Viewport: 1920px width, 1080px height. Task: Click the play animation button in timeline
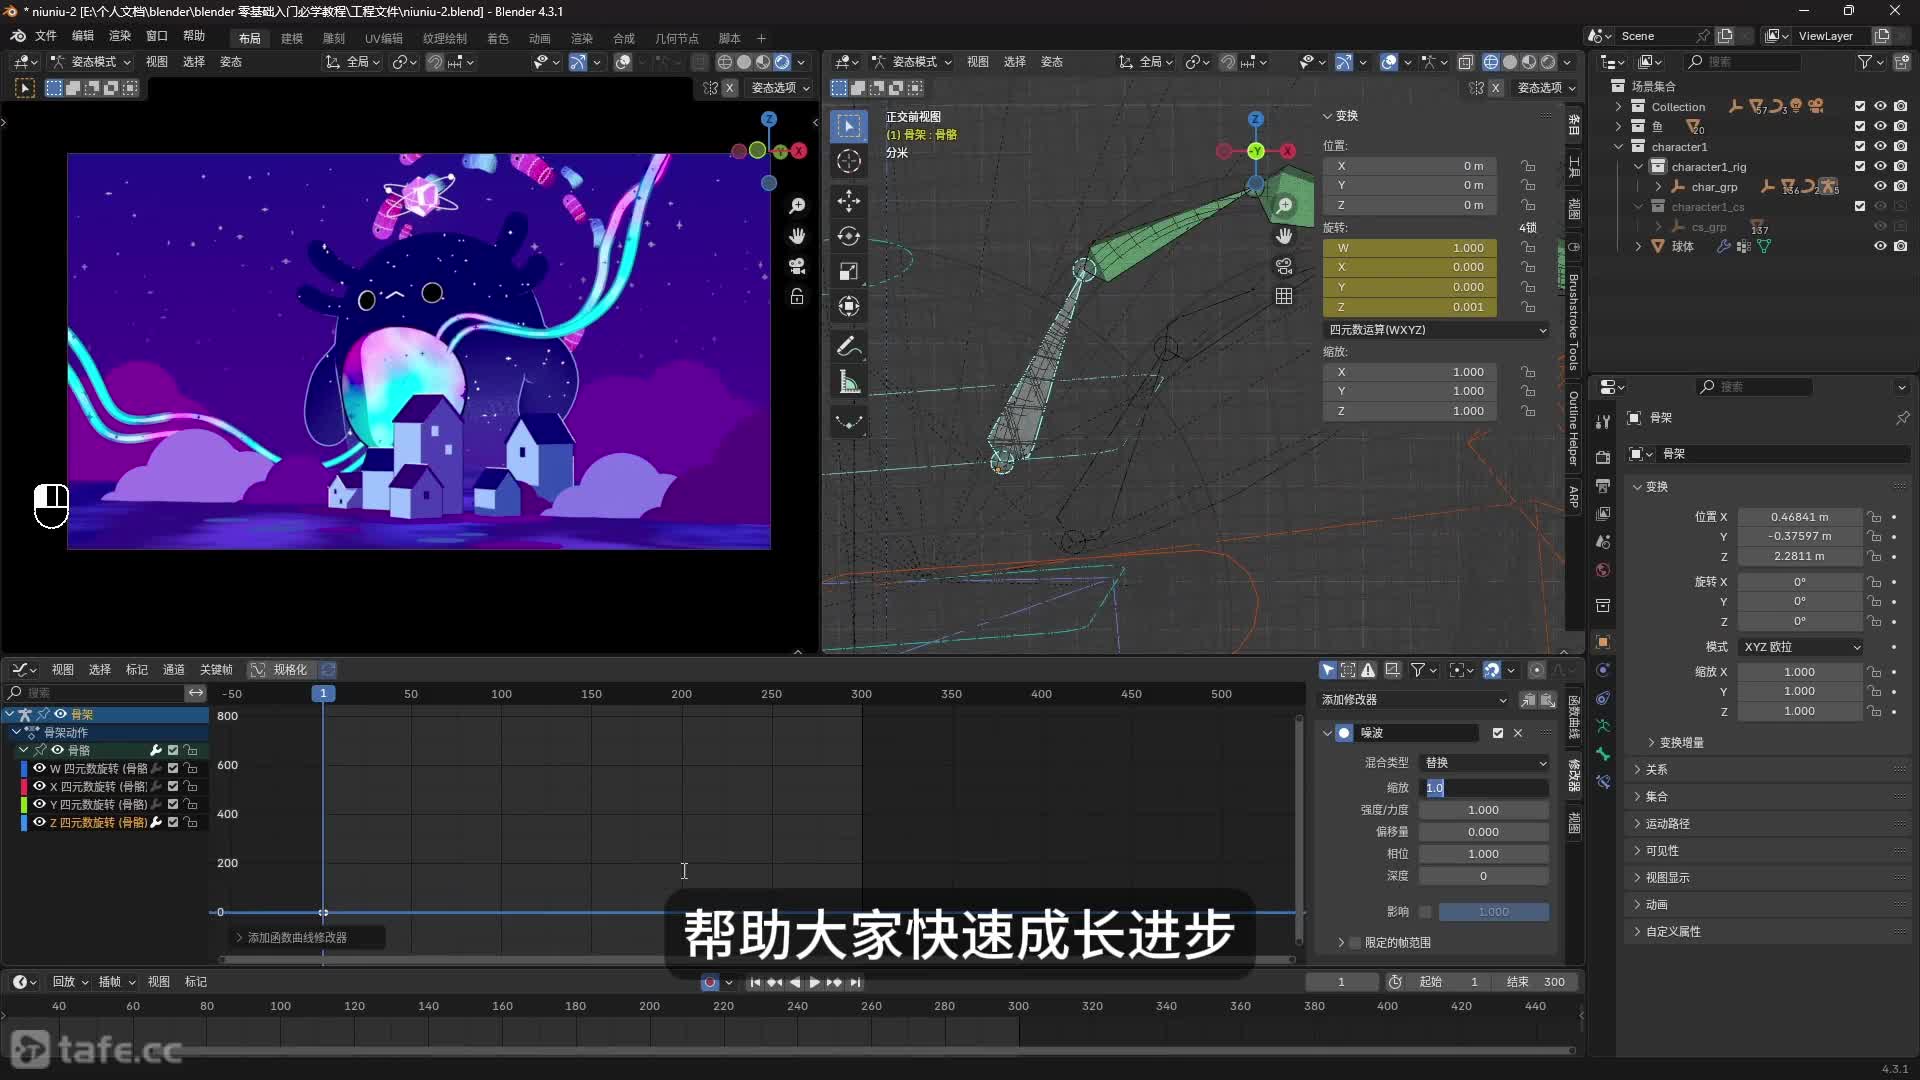click(x=814, y=983)
